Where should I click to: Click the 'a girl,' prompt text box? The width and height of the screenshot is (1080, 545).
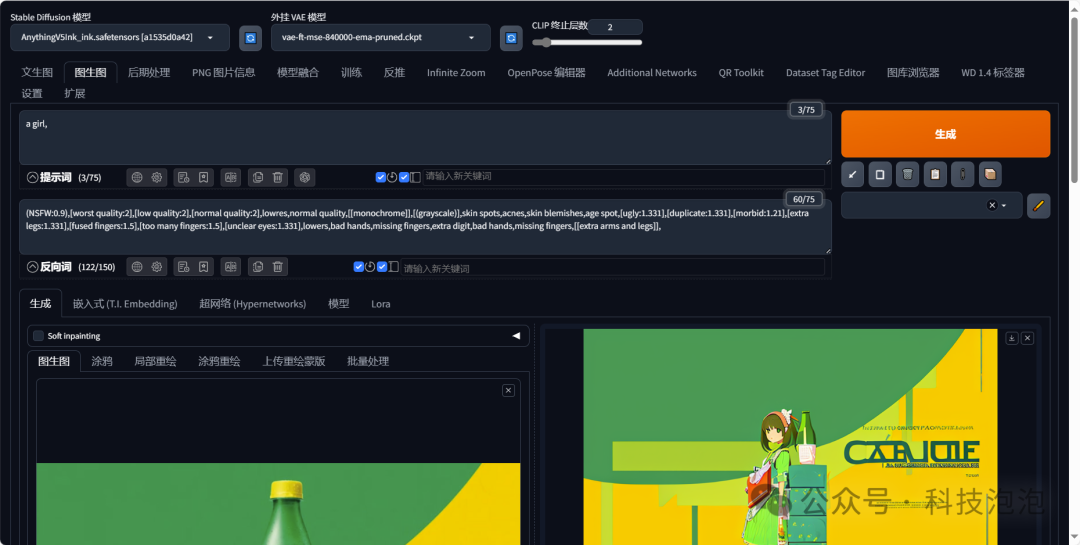tap(425, 137)
